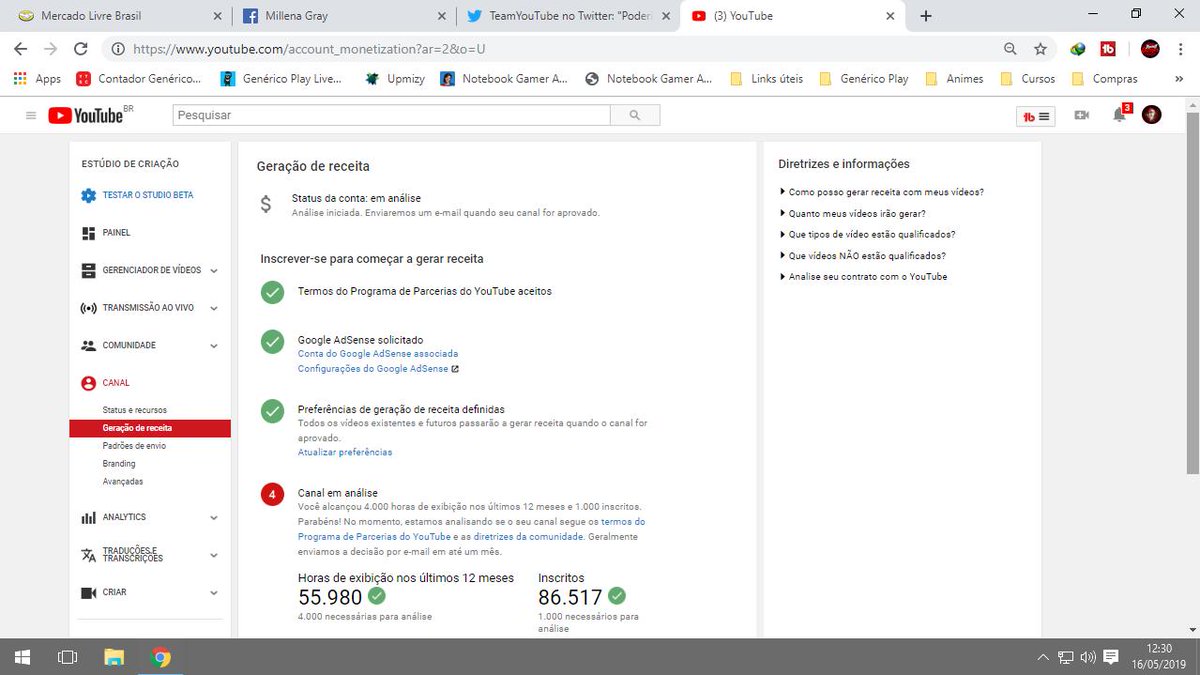Open Padrões de envio submenu item
1200x675 pixels.
134,446
